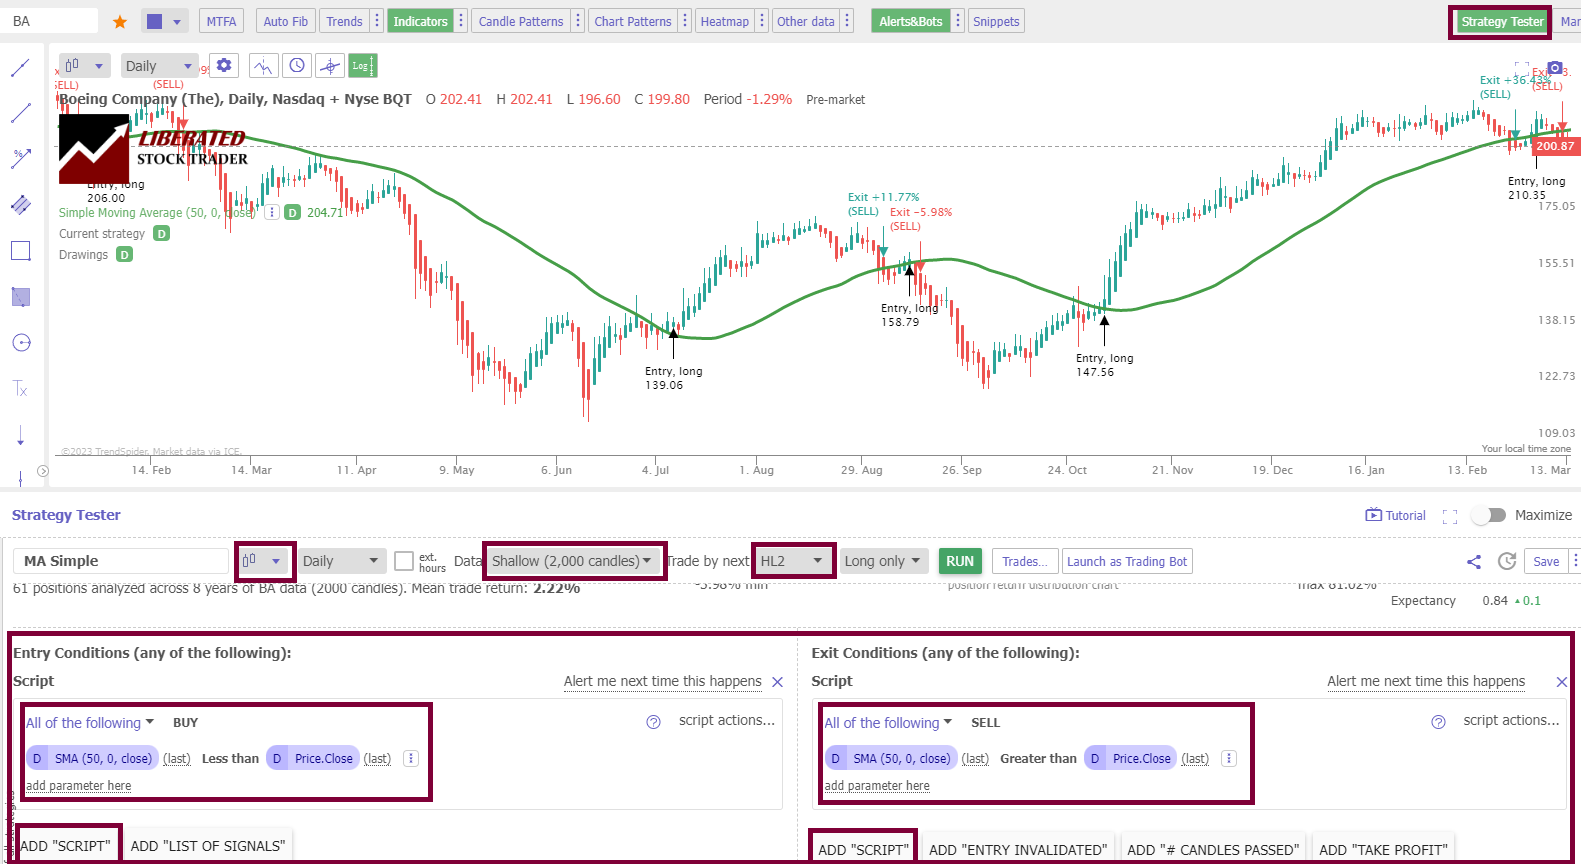The image size is (1581, 864).
Task: Click the BA ticker symbol input
Action: click(50, 21)
